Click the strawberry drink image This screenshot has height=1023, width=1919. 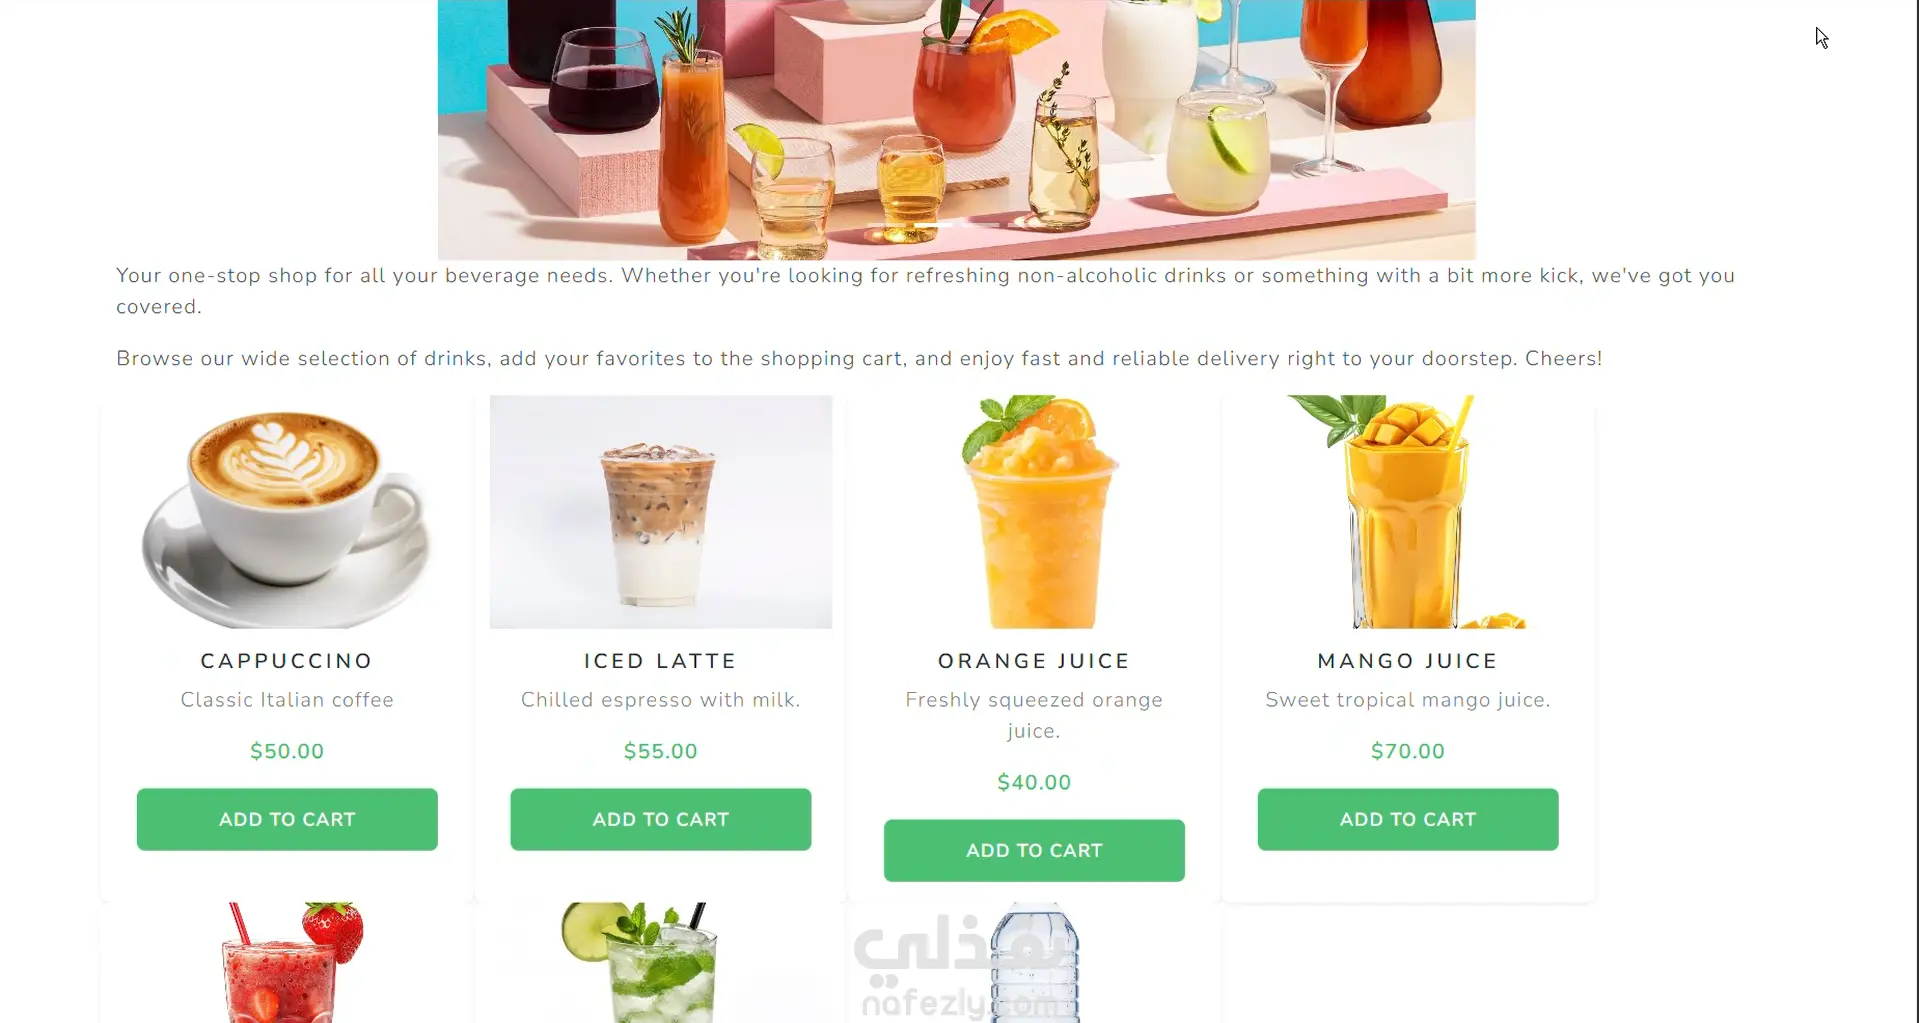point(287,963)
